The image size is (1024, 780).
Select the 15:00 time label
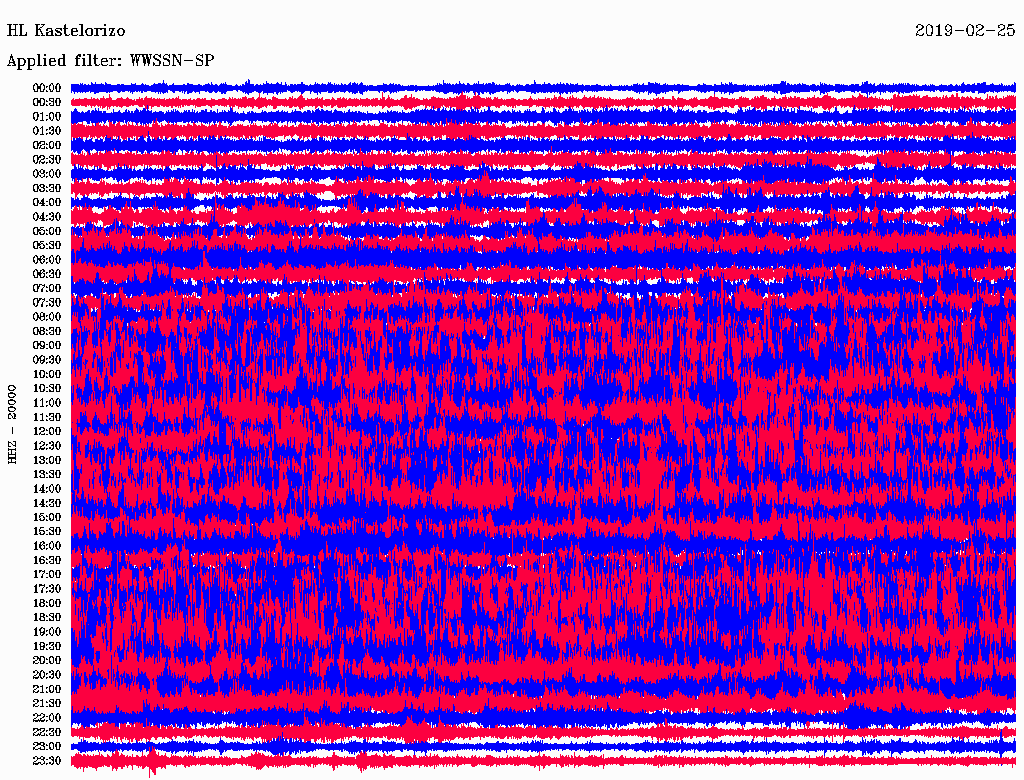(x=47, y=517)
